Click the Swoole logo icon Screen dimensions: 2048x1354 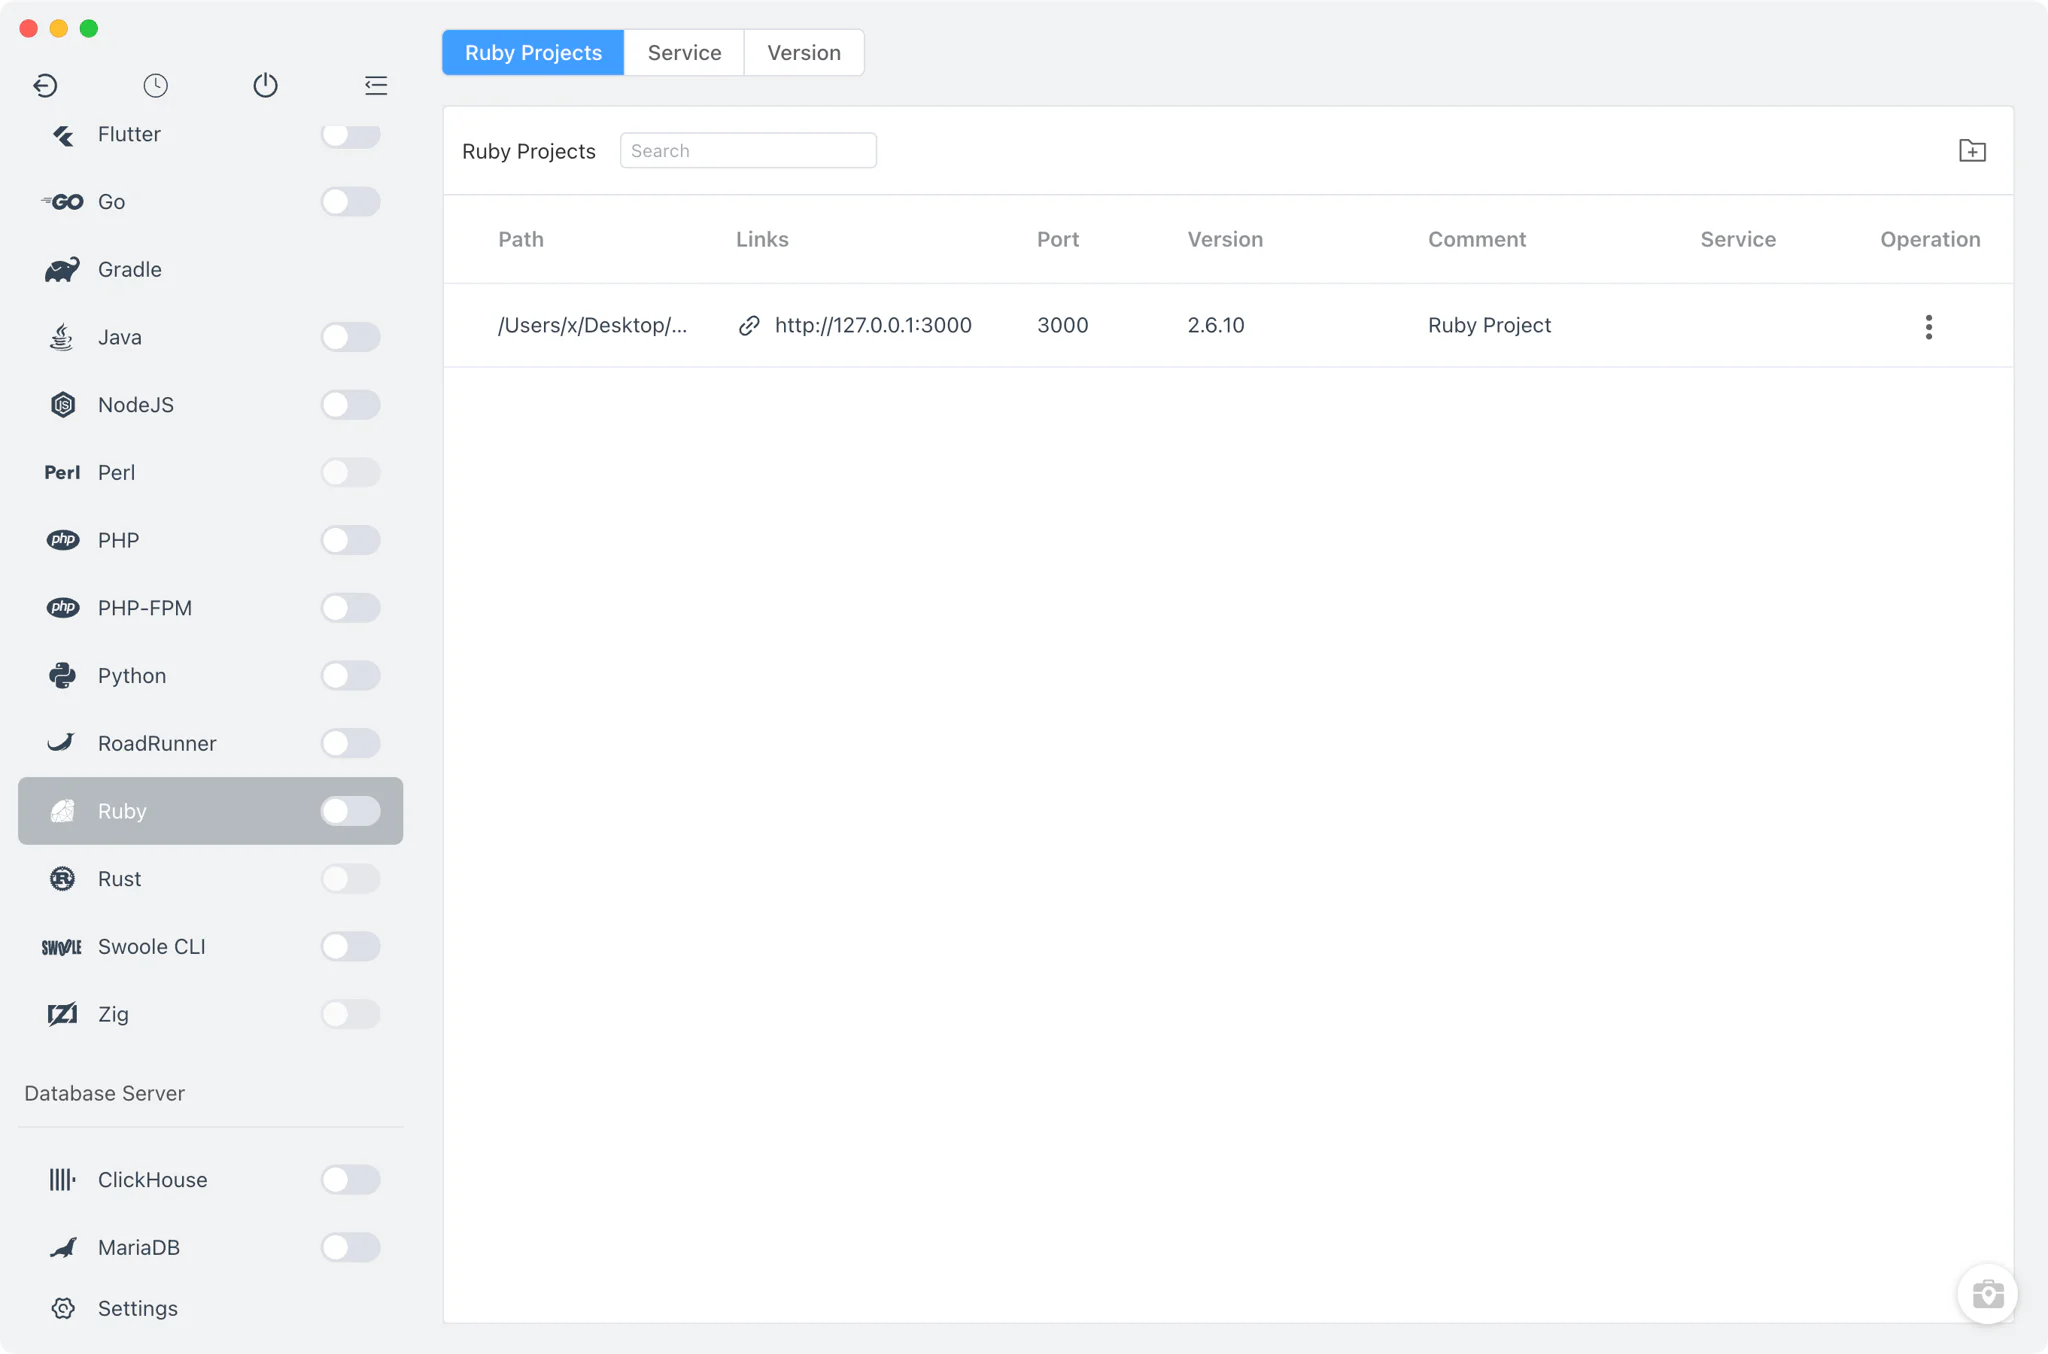pyautogui.click(x=62, y=947)
